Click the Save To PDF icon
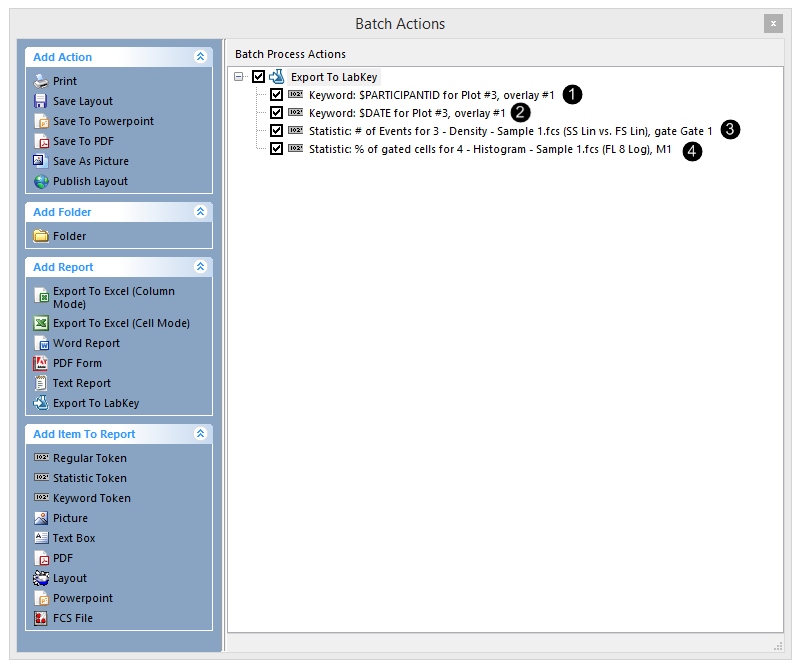 coord(41,141)
